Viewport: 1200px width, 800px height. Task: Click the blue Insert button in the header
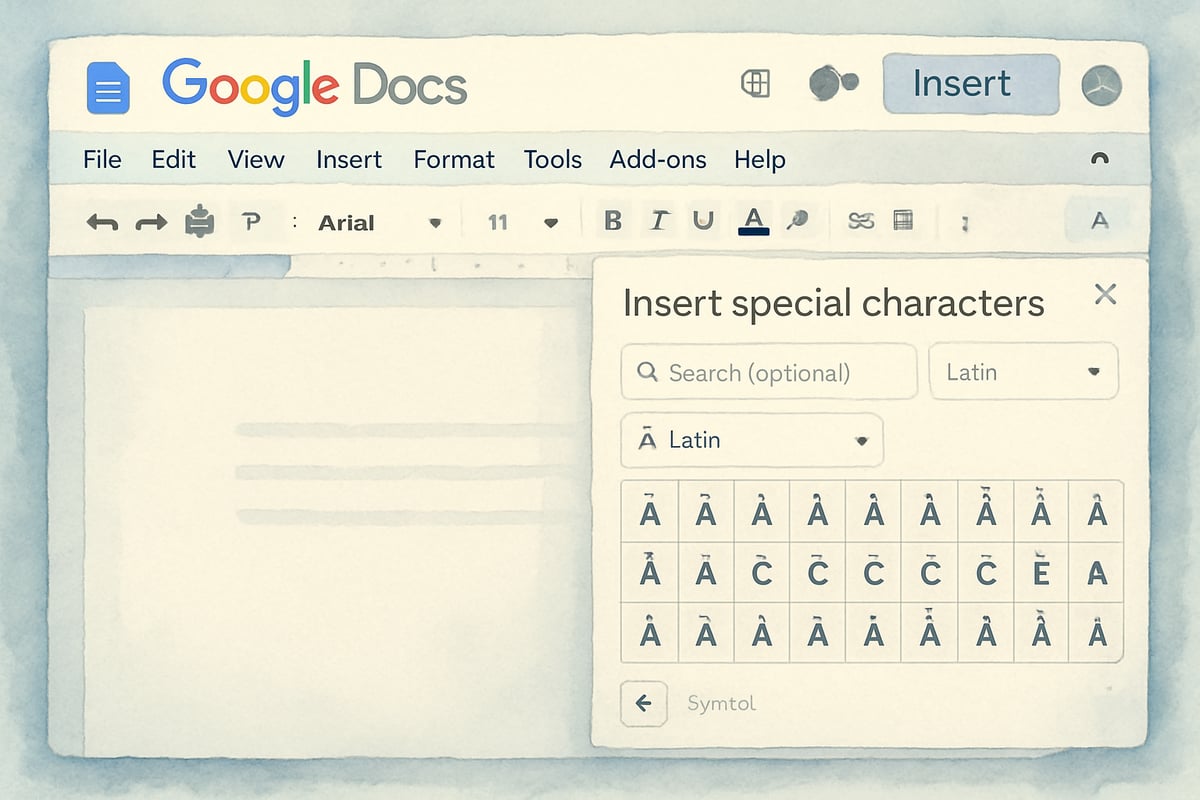pyautogui.click(x=971, y=84)
